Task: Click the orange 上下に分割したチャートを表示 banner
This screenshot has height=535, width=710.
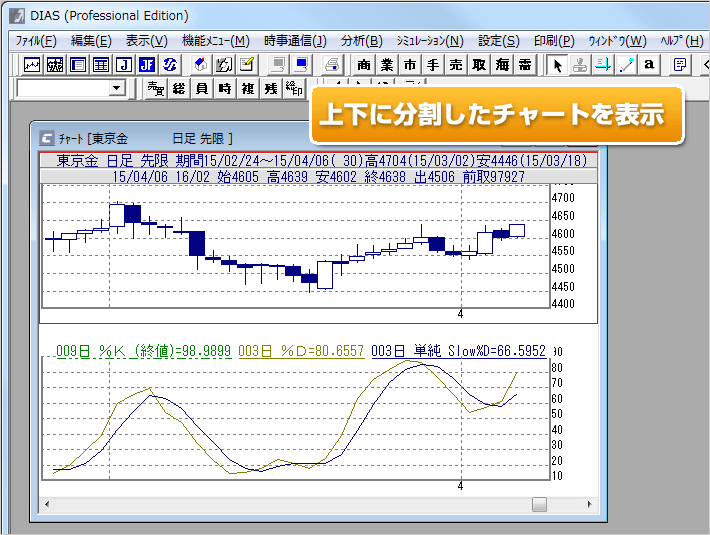Action: pos(495,114)
